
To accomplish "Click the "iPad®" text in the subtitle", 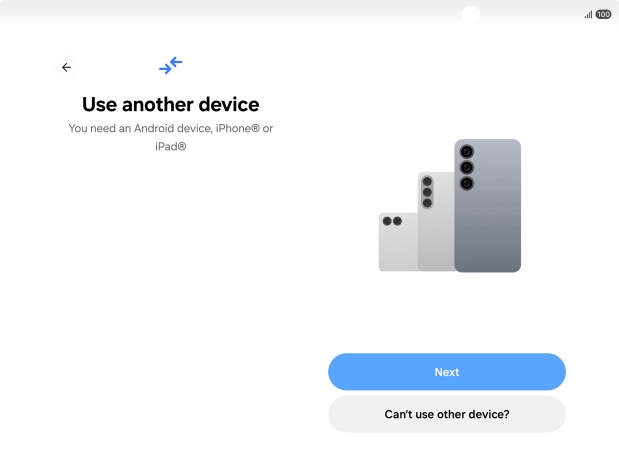I will click(x=171, y=146).
